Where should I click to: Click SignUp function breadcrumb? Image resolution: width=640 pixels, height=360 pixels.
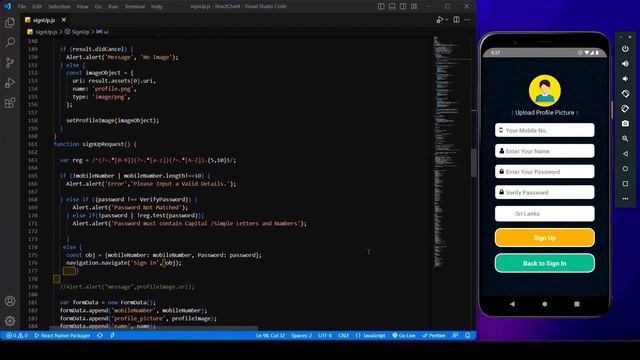click(x=80, y=32)
